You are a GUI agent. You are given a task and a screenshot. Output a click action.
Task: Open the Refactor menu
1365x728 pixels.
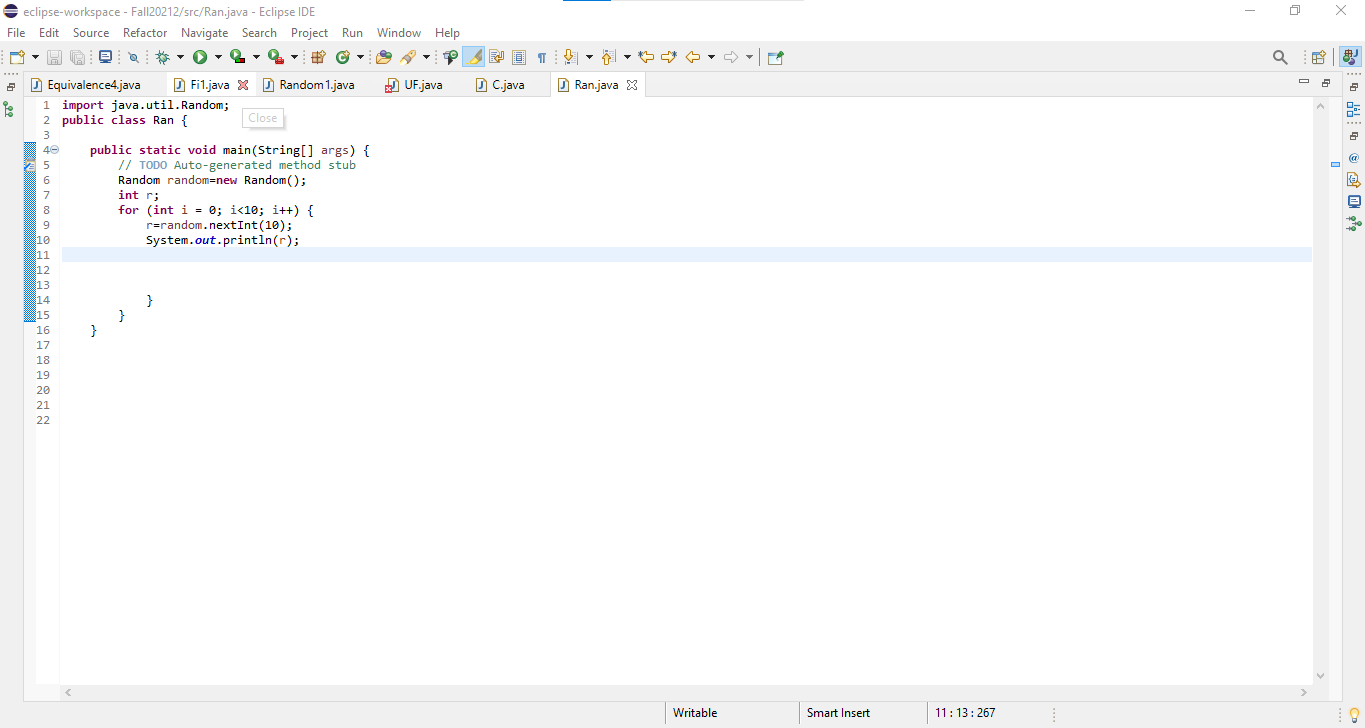point(145,33)
